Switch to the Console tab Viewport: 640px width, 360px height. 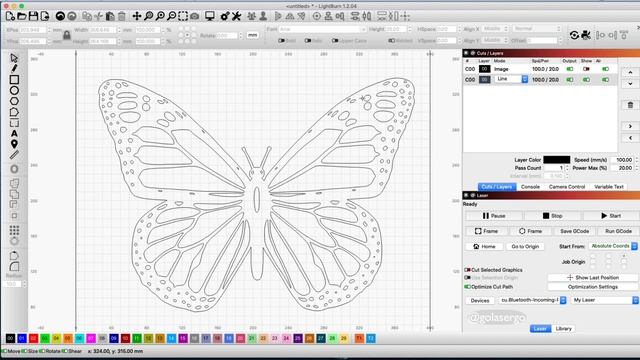tap(530, 187)
